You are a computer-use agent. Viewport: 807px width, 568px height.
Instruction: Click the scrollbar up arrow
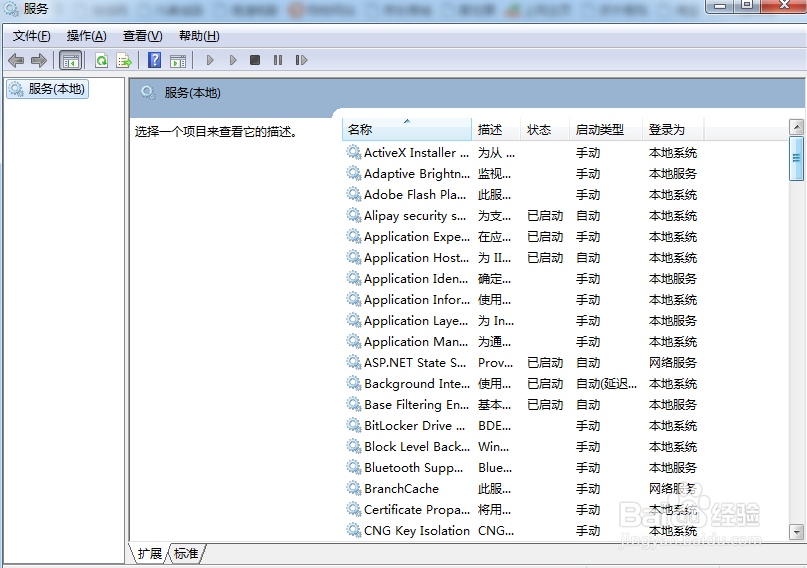796,127
